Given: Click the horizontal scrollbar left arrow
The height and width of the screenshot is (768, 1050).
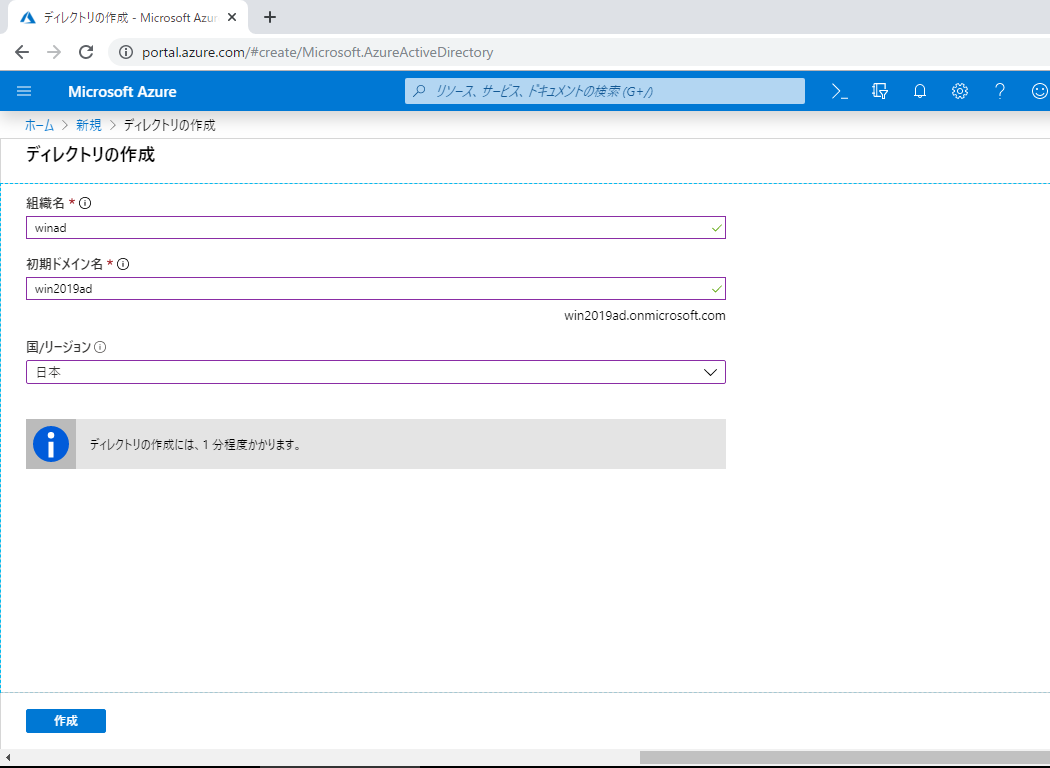Looking at the screenshot, I should point(7,757).
